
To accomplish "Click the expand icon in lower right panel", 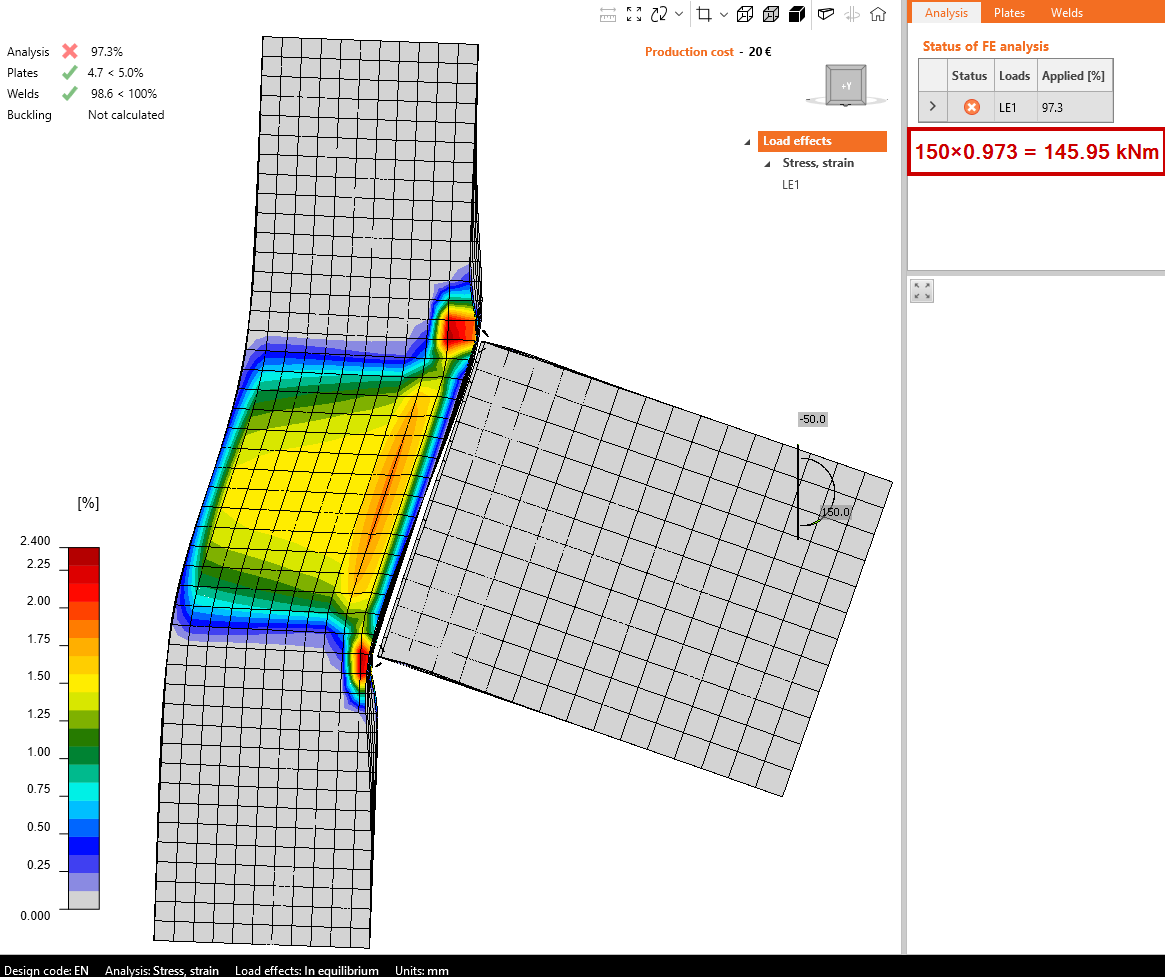I will 922,291.
